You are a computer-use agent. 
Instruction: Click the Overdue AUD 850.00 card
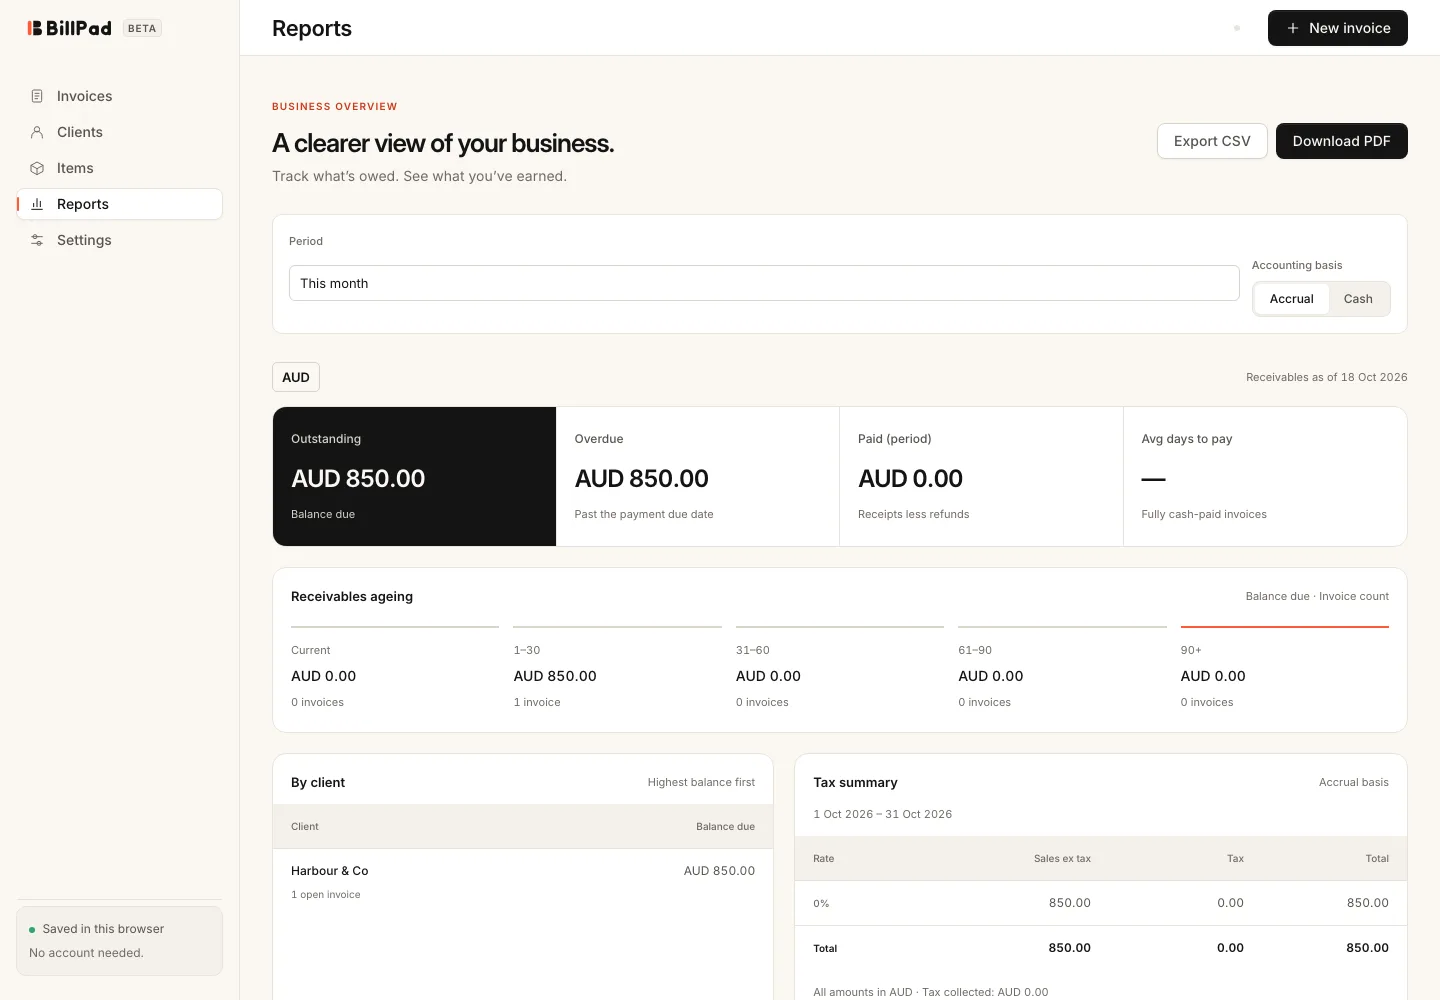coord(697,476)
